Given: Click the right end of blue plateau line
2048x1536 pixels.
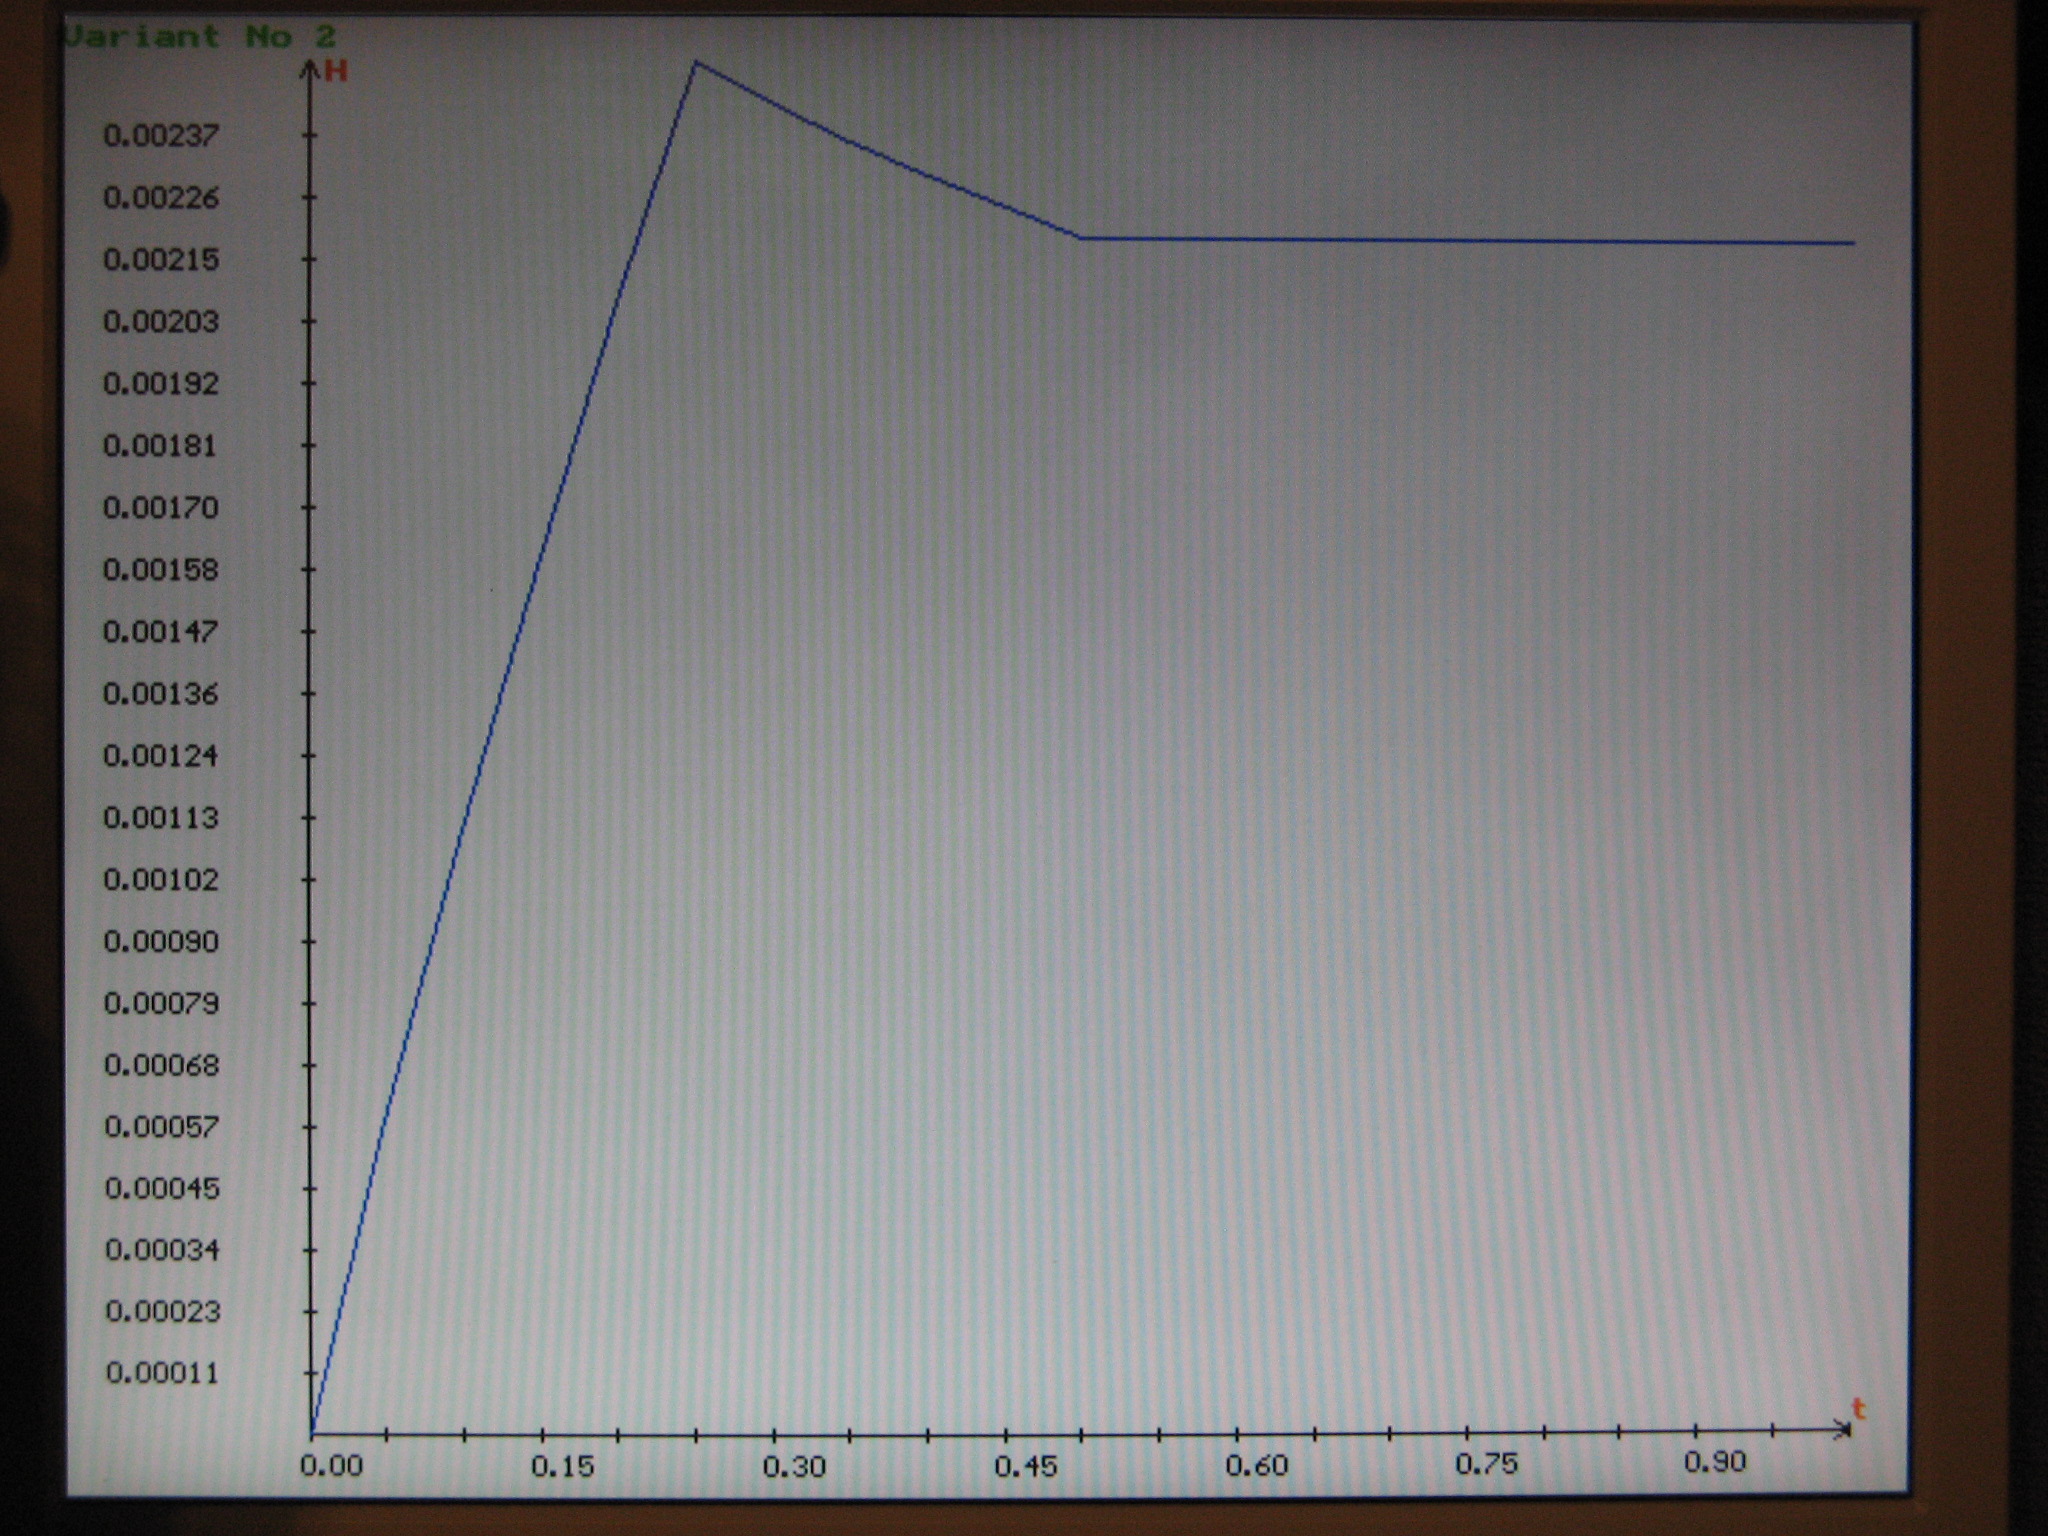Looking at the screenshot, I should [1852, 243].
